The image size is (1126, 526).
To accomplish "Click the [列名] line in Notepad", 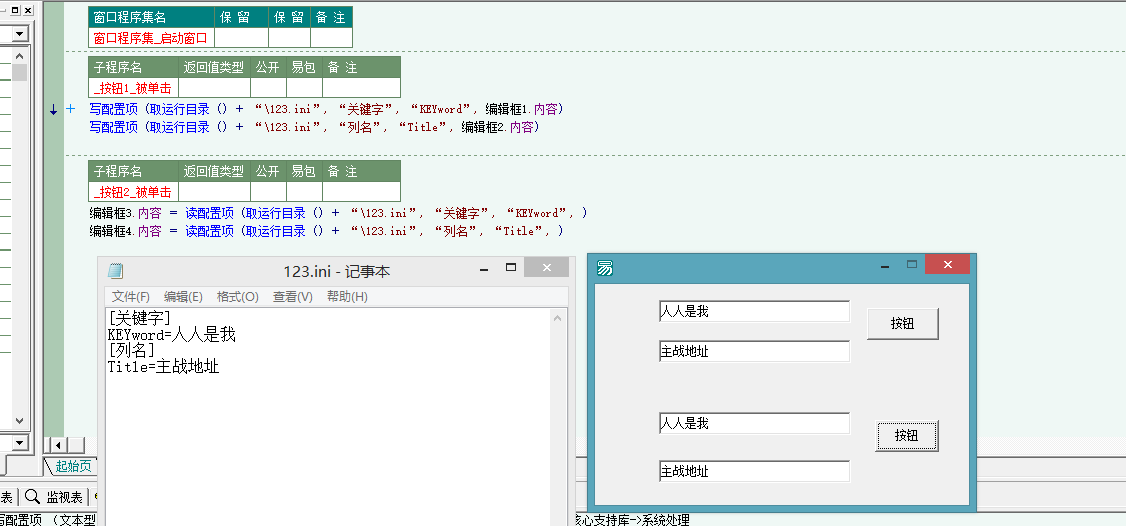I will coord(131,351).
